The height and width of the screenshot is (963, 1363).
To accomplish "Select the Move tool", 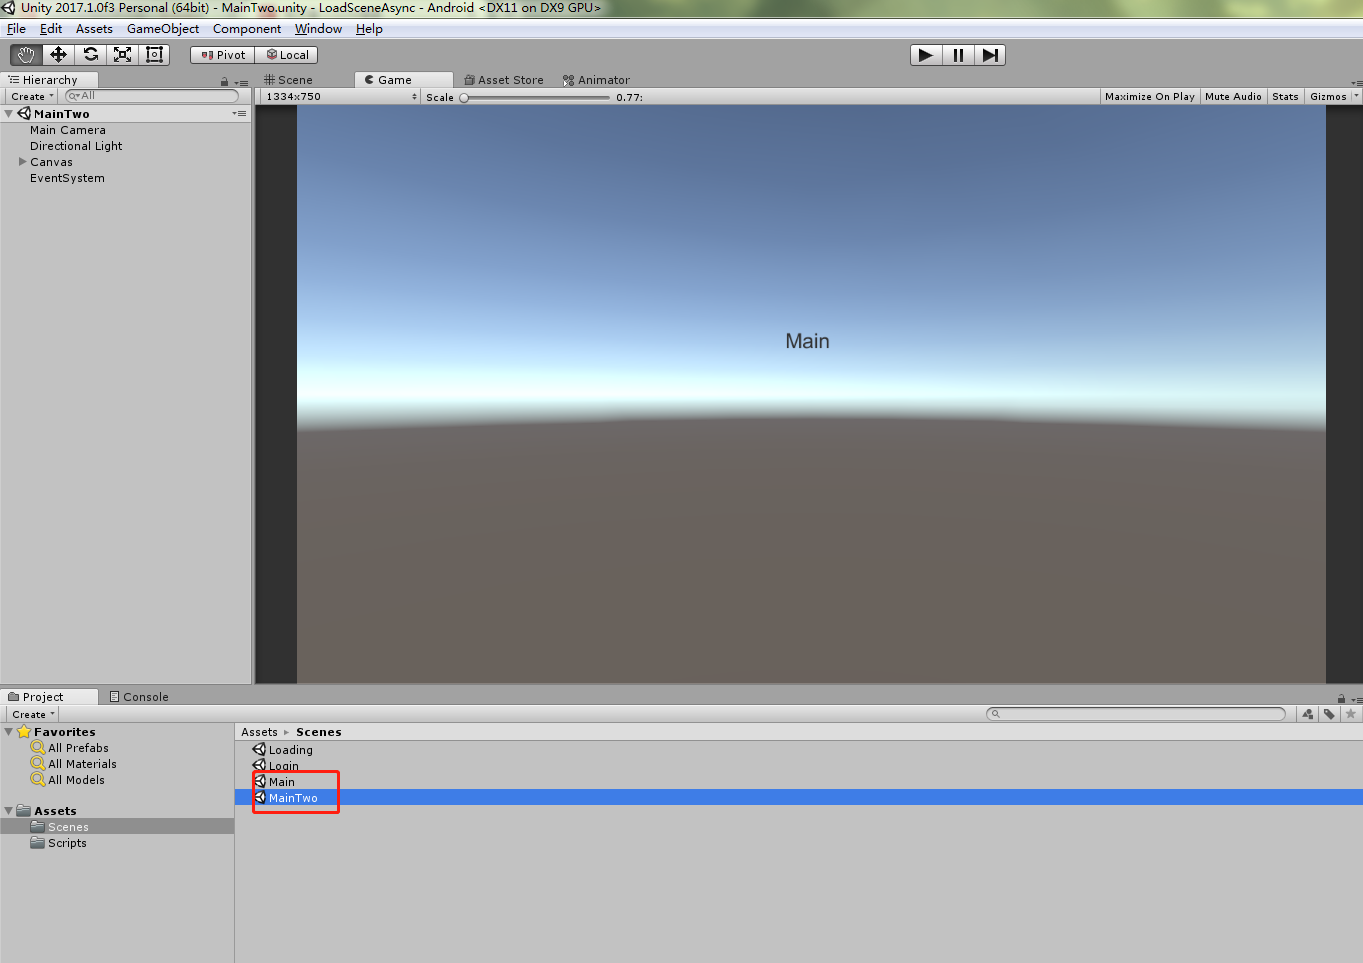I will click(57, 54).
